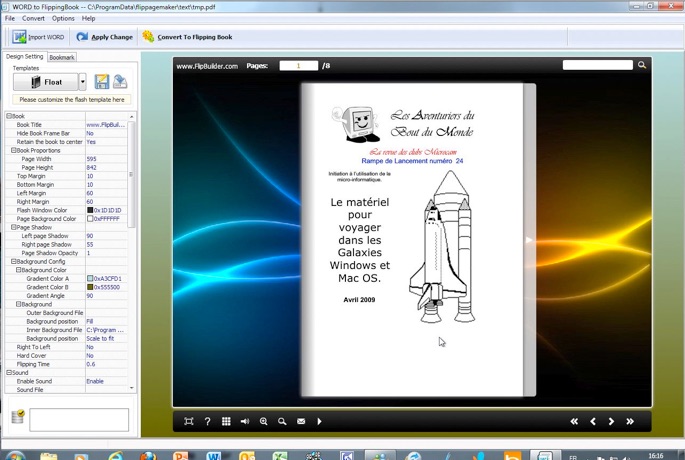Click the Flipping Time value 0.6
This screenshot has height=460, width=685.
click(x=106, y=364)
